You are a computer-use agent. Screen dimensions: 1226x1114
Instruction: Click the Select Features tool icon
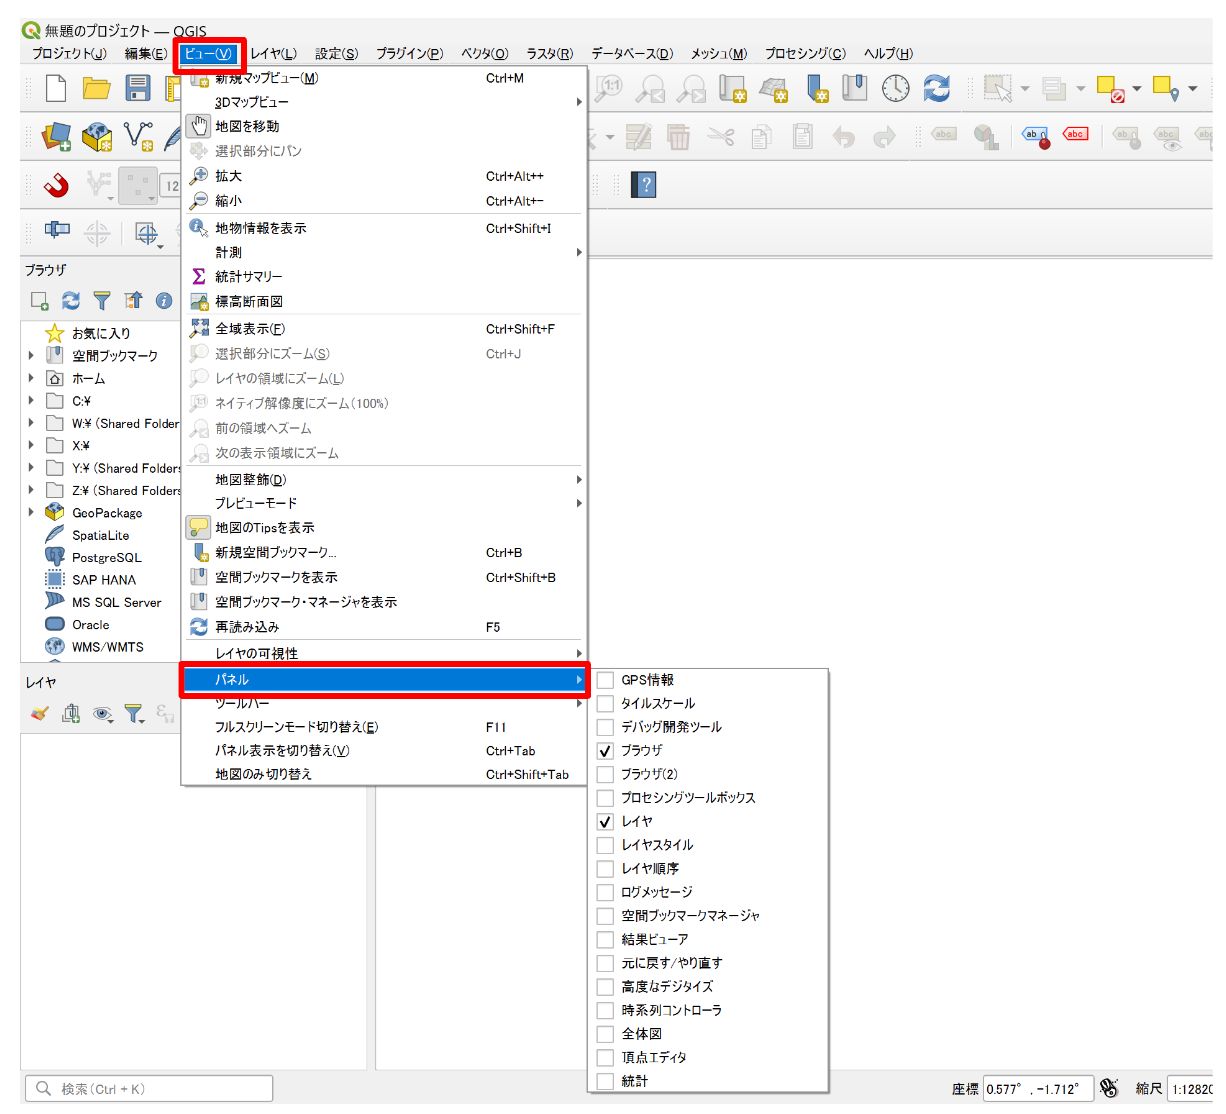coord(997,88)
